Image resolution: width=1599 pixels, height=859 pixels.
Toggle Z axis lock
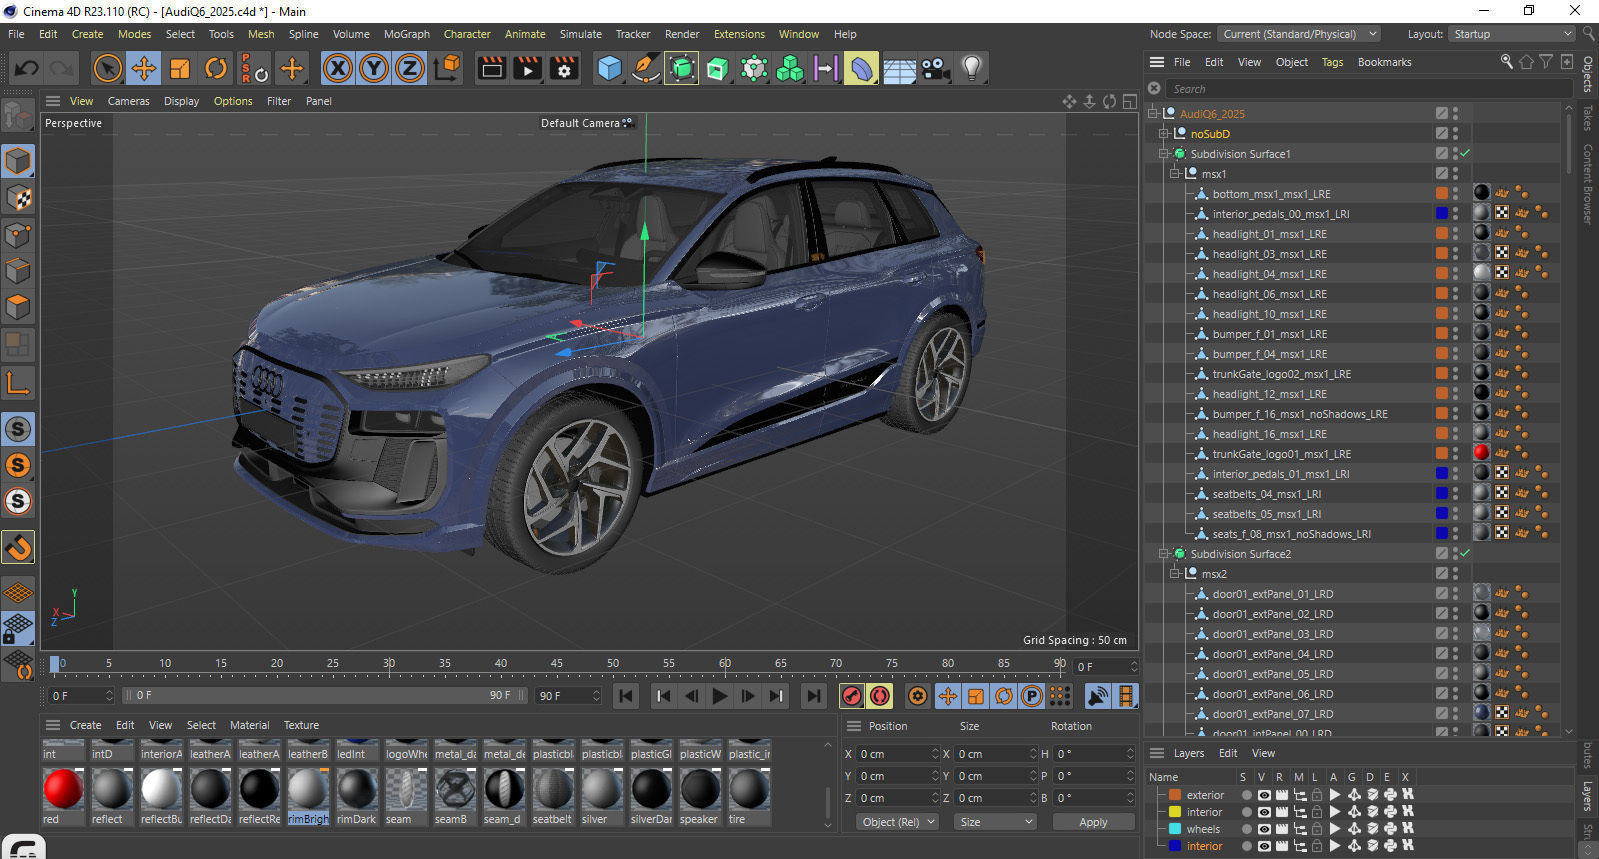tap(410, 68)
